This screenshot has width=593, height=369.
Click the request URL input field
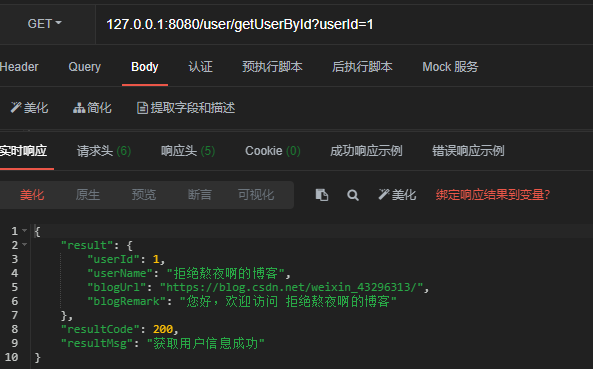coord(344,25)
